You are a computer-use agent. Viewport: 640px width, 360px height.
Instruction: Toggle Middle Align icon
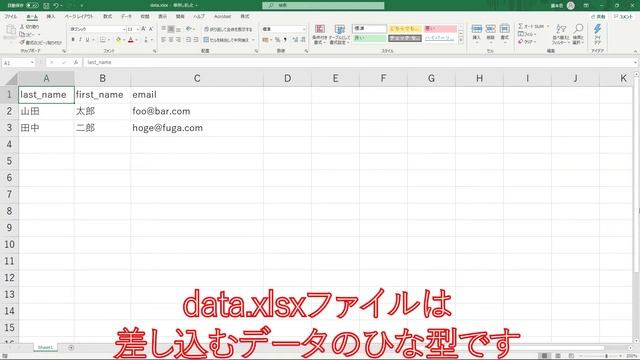coord(171,29)
